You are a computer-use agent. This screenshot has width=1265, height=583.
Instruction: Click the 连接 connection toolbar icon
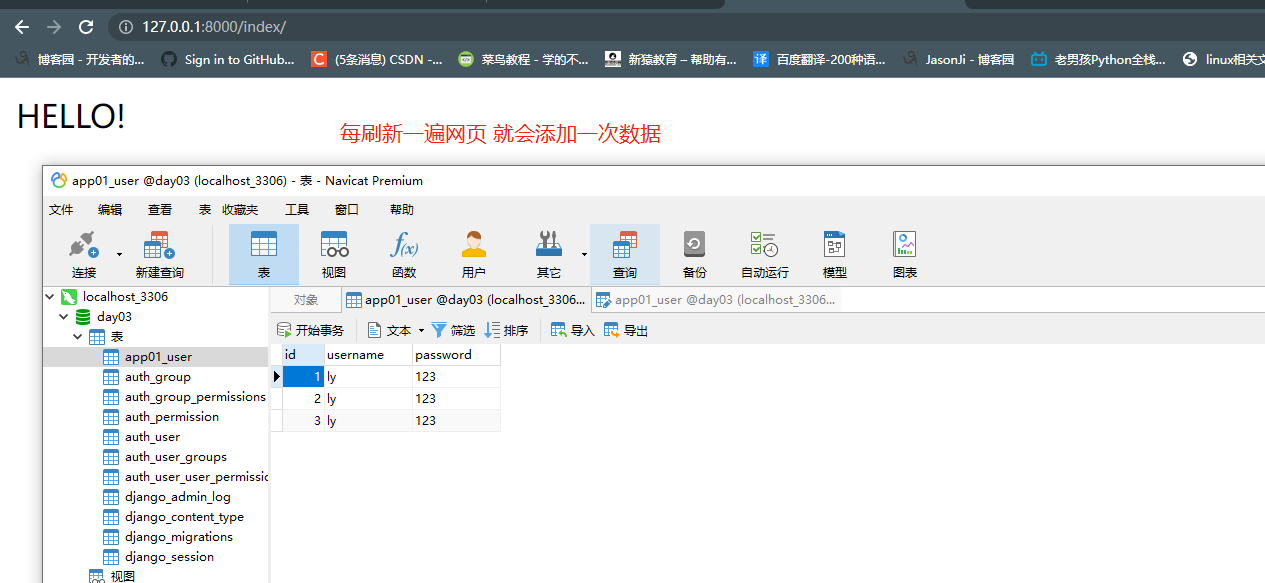(84, 254)
